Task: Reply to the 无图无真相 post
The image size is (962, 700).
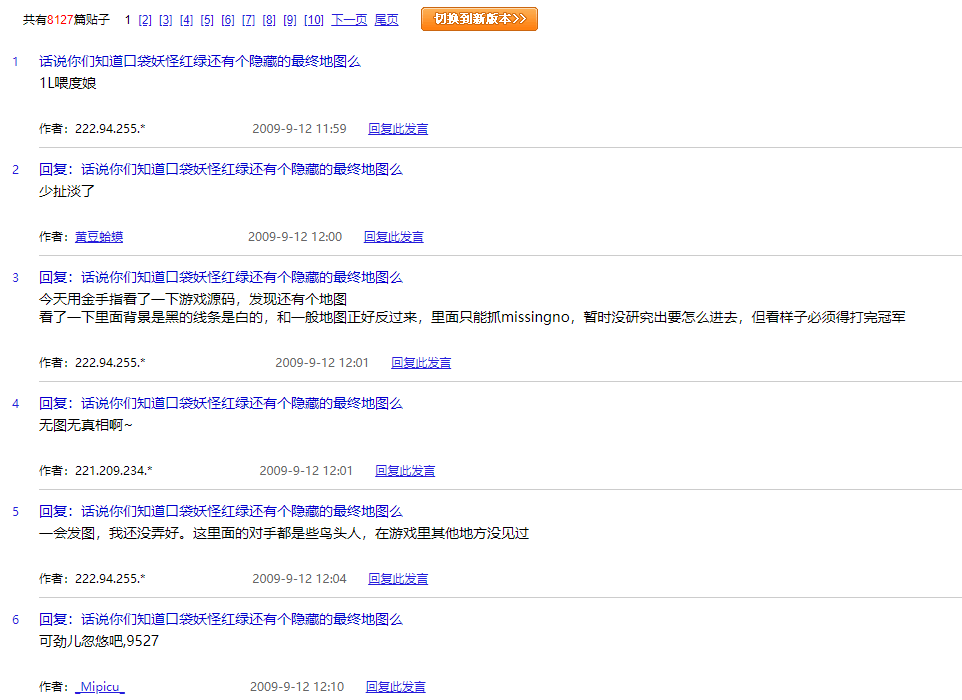Action: coord(405,471)
